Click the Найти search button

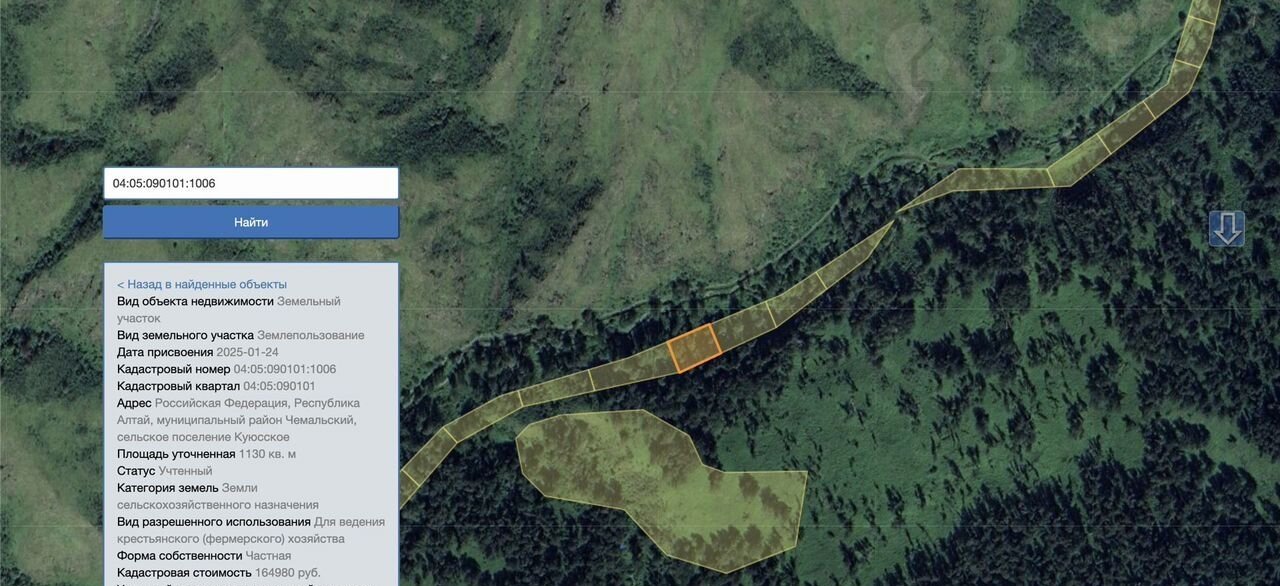coord(251,222)
